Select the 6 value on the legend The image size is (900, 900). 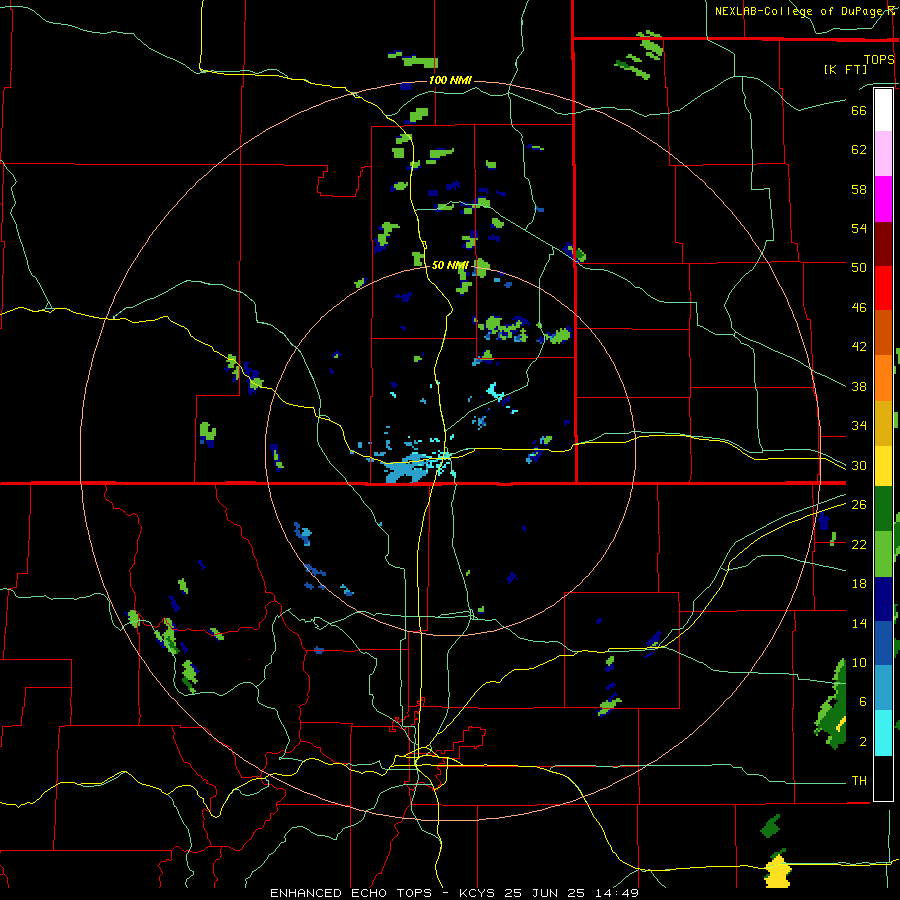(x=862, y=702)
